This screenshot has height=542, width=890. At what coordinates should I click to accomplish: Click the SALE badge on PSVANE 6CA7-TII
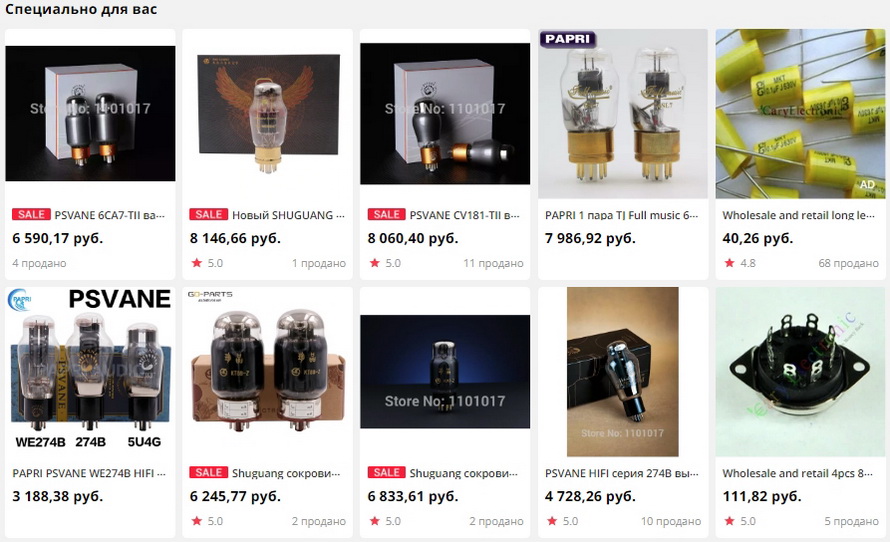coord(31,215)
